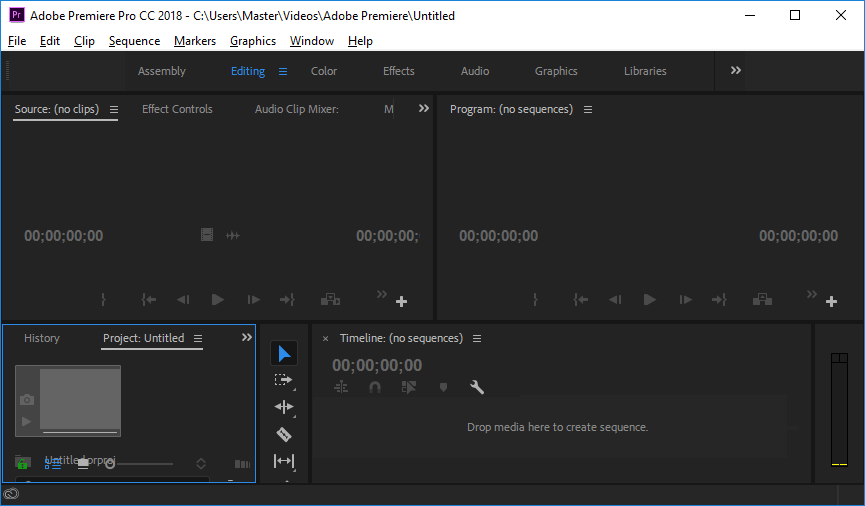Viewport: 865px width, 506px height.
Task: Click poster frame camera icon in thumbnail
Action: [26, 400]
